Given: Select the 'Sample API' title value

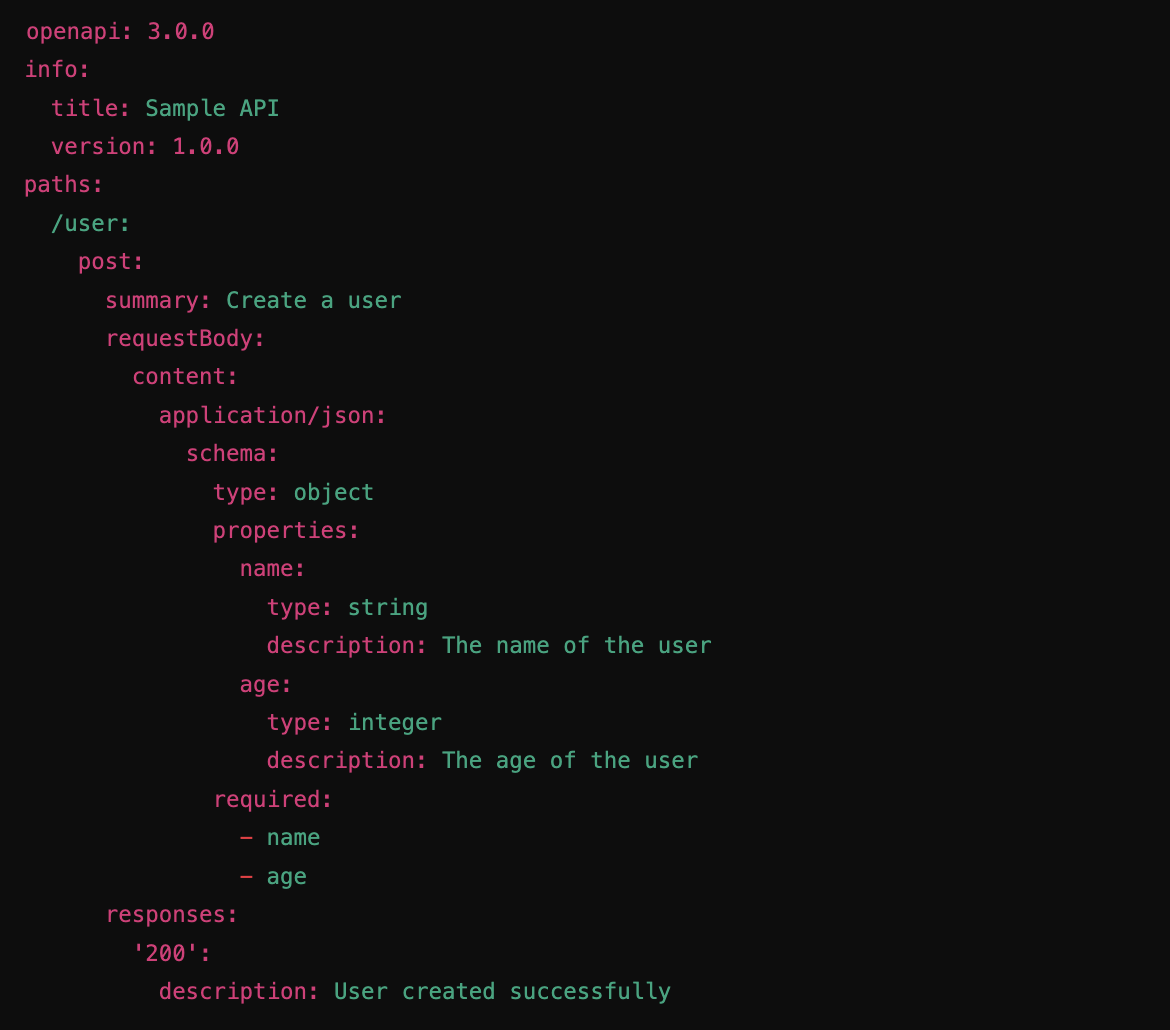Looking at the screenshot, I should pyautogui.click(x=212, y=108).
